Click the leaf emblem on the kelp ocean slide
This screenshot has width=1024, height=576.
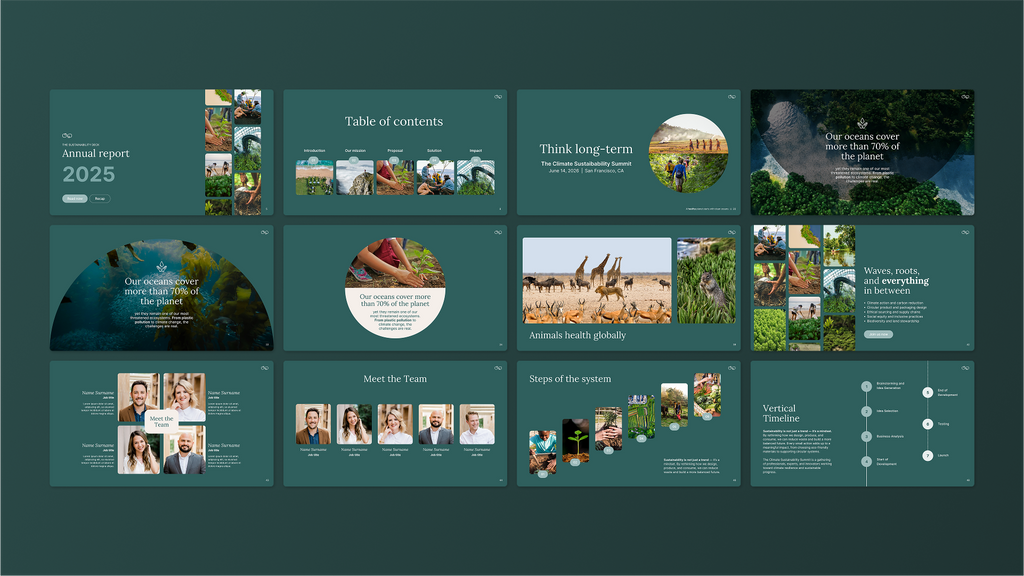[161, 267]
